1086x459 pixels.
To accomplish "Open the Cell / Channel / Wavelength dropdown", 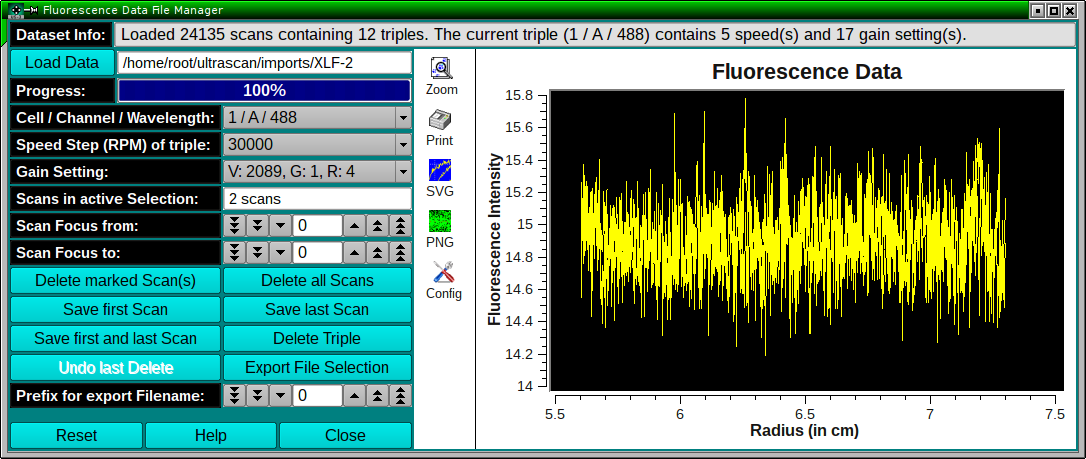I will 317,117.
